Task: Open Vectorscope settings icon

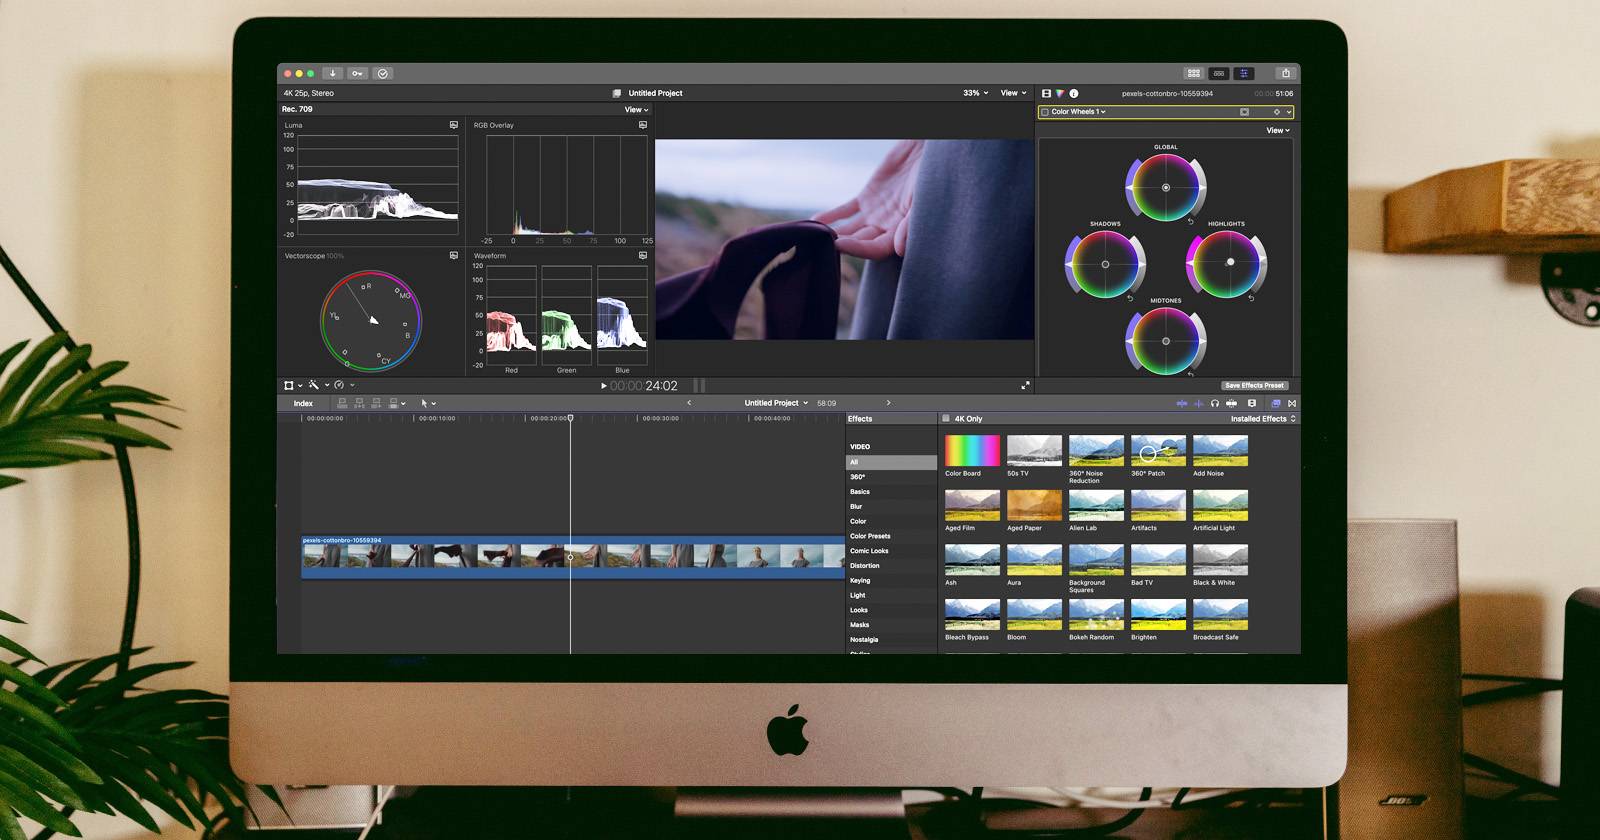Action: tap(453, 256)
